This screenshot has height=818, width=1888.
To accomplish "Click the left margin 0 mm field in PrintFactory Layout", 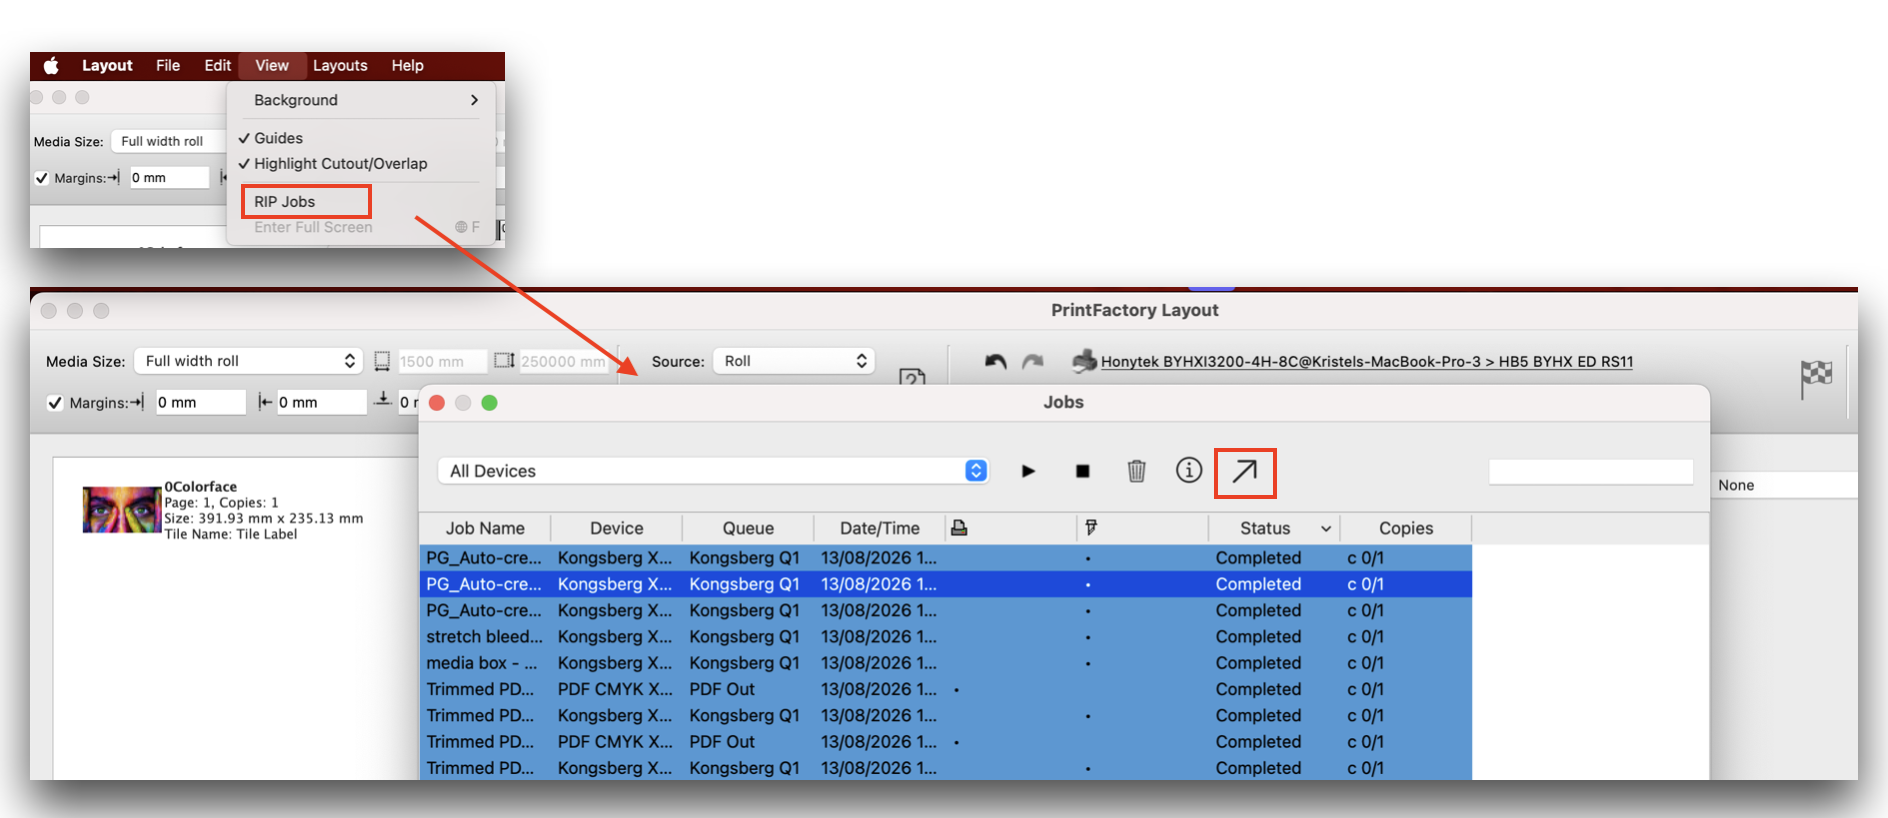I will pyautogui.click(x=200, y=402).
